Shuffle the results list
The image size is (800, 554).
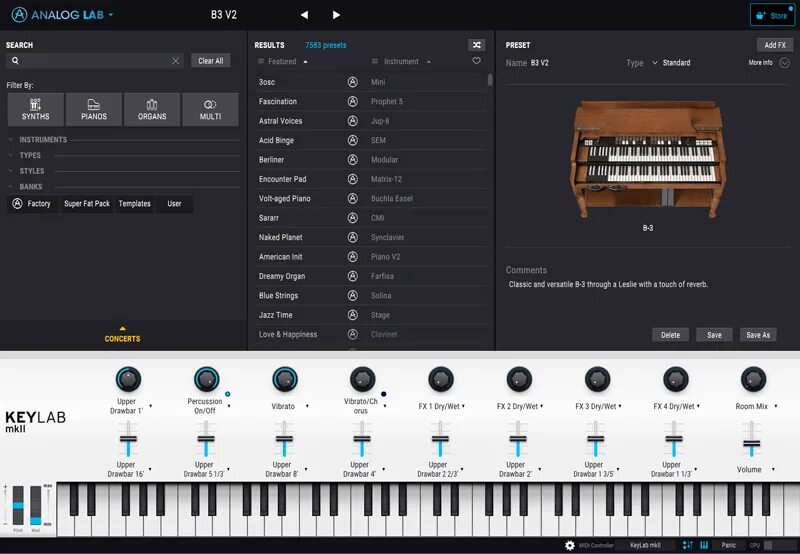click(x=477, y=45)
